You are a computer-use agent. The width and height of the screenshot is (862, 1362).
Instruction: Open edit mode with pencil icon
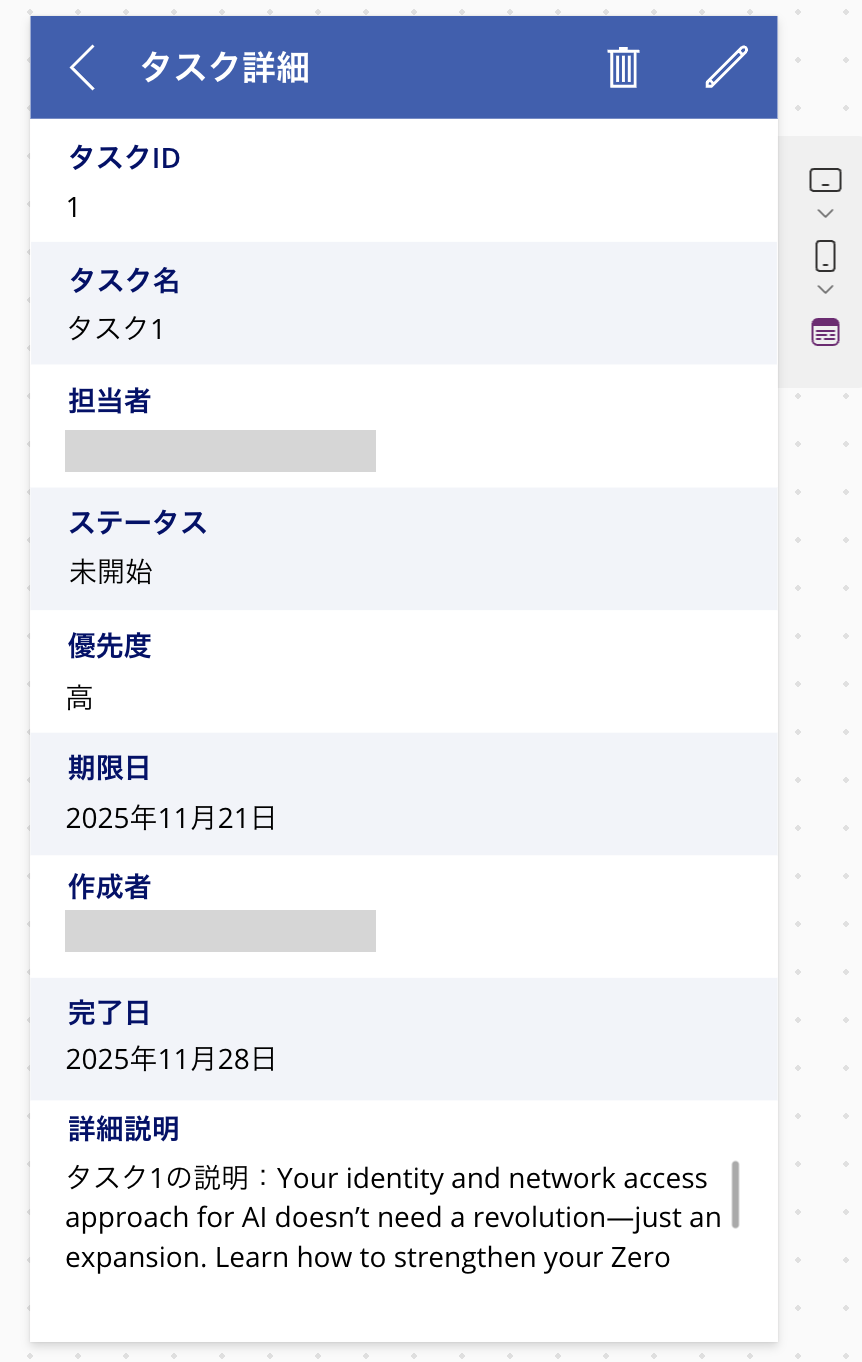pos(726,68)
